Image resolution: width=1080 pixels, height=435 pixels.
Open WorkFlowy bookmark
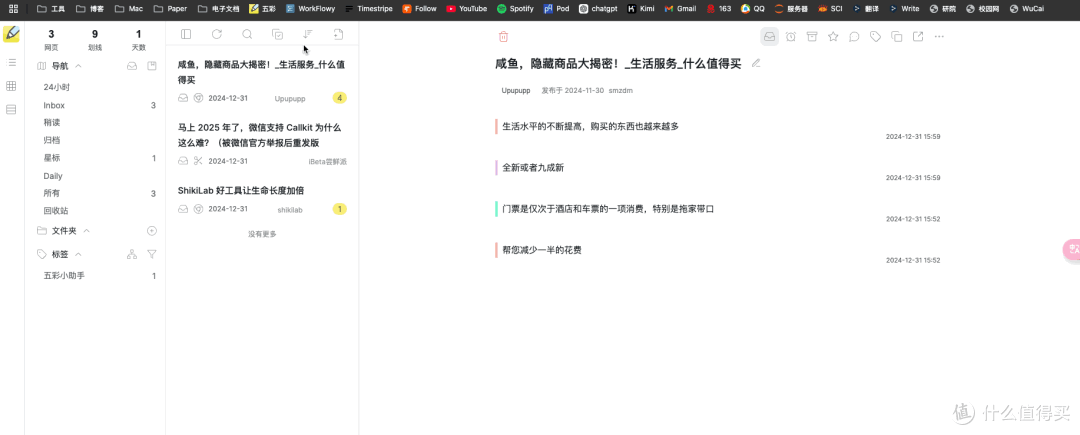(310, 9)
